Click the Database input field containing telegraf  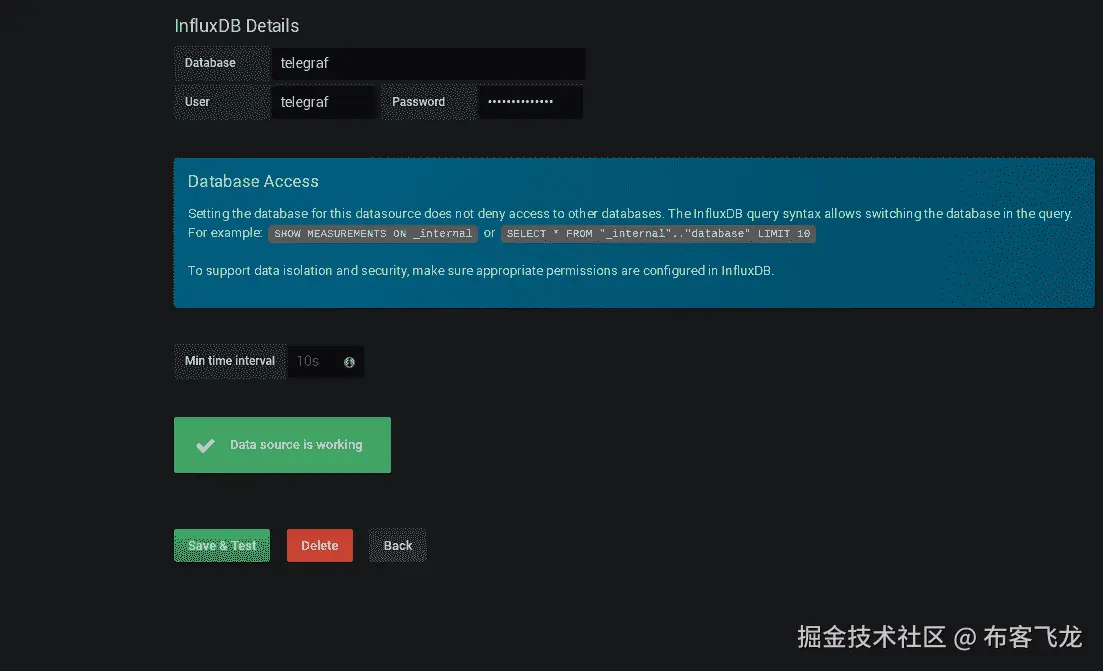click(x=428, y=63)
